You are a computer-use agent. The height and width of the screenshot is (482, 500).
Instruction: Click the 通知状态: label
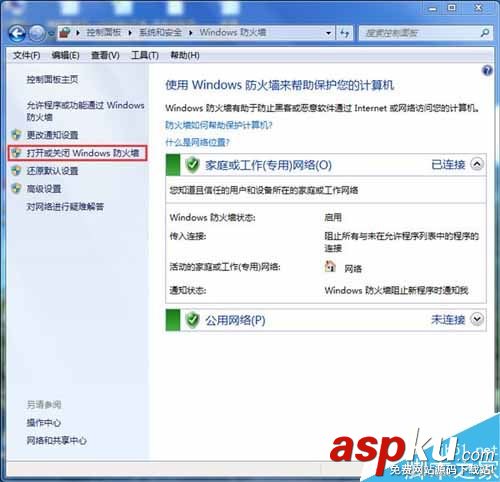188,290
